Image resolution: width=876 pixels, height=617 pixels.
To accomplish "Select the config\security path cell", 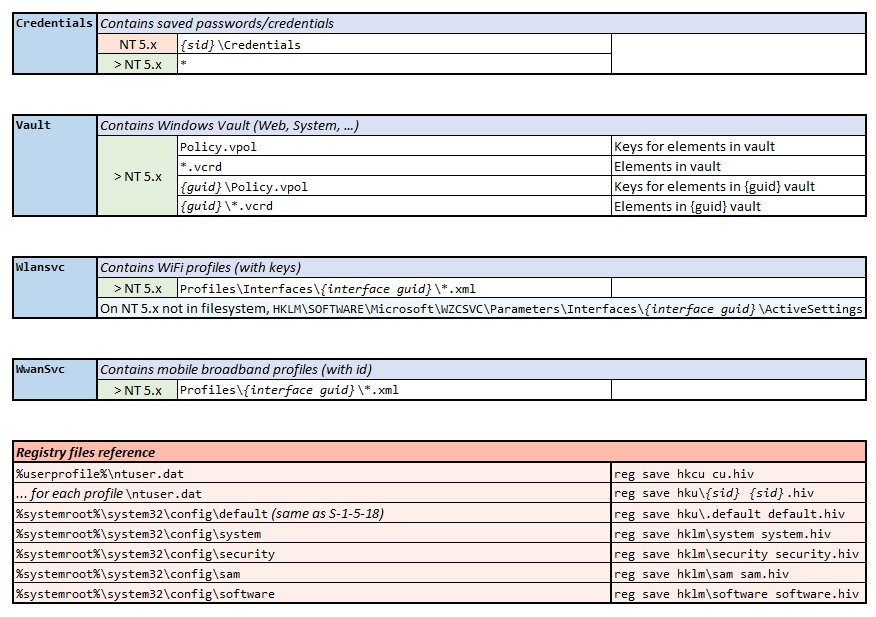I will pos(312,554).
